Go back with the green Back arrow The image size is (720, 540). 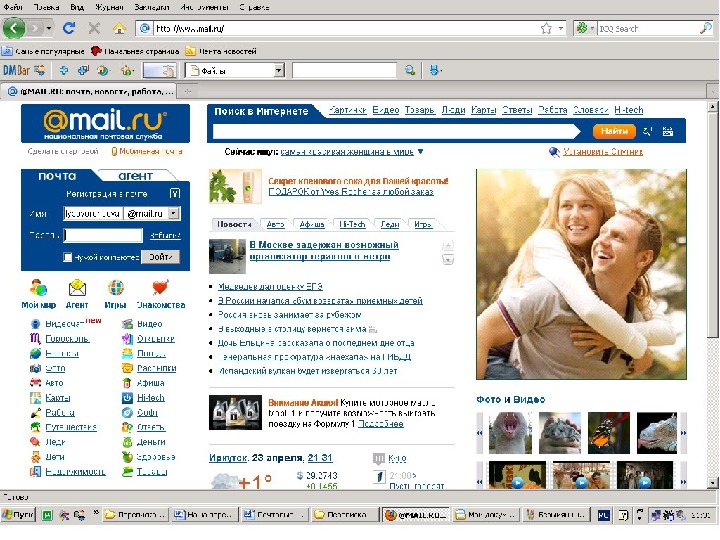point(13,28)
